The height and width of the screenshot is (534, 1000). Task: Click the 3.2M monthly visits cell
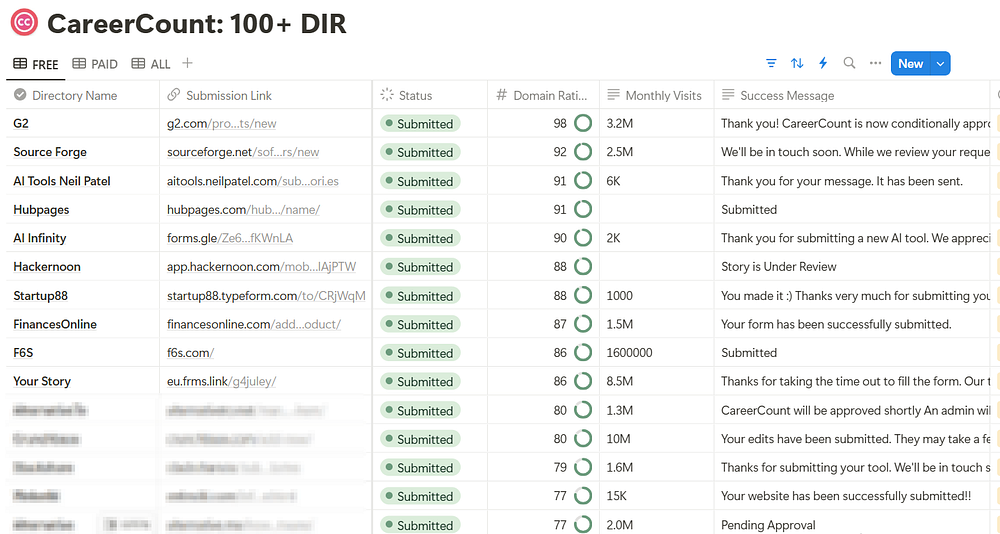click(657, 123)
